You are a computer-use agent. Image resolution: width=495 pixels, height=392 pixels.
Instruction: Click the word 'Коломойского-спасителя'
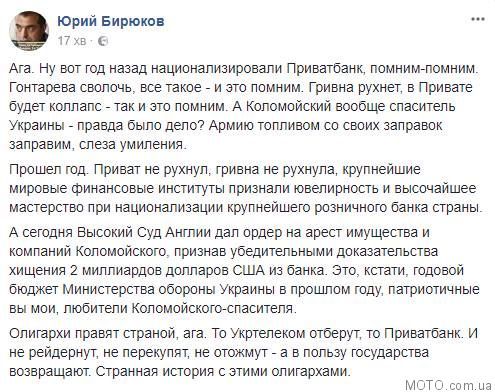coord(214,308)
